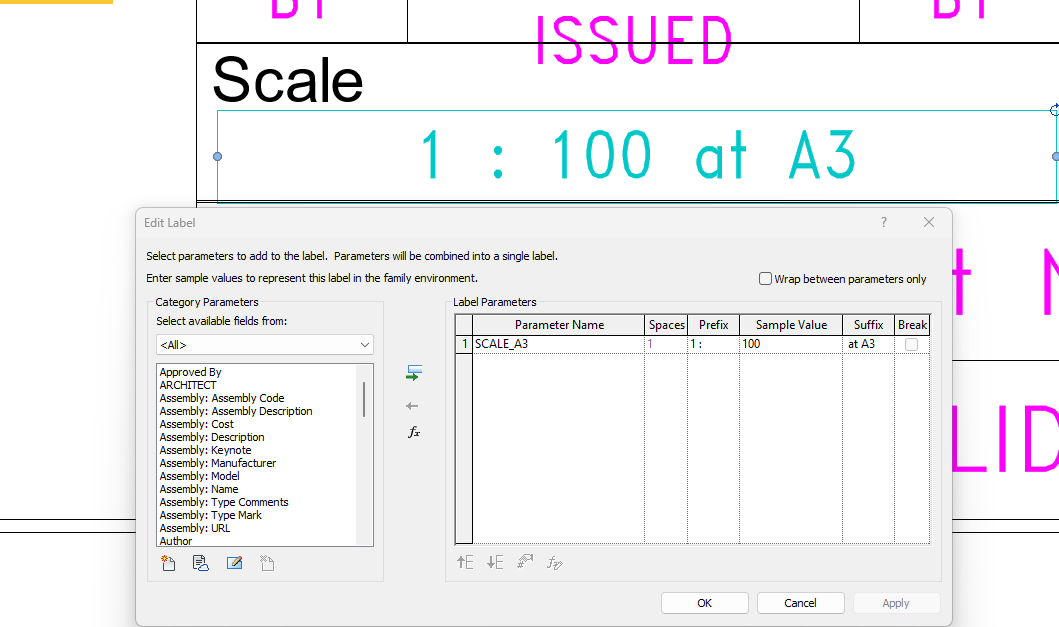
Task: Click Edit units format icon
Action: [x=525, y=561]
